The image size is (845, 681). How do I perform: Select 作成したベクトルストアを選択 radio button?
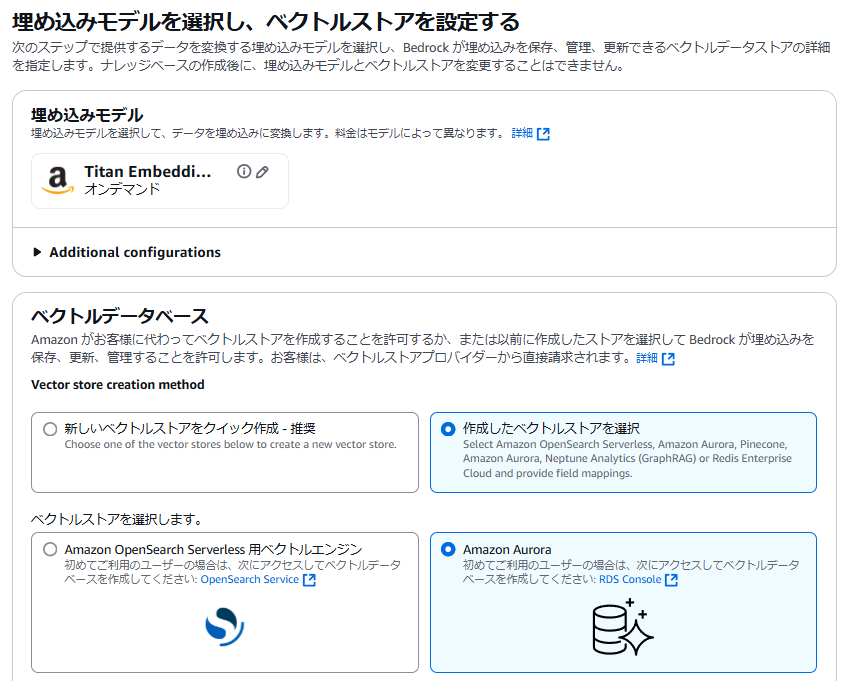pyautogui.click(x=448, y=429)
